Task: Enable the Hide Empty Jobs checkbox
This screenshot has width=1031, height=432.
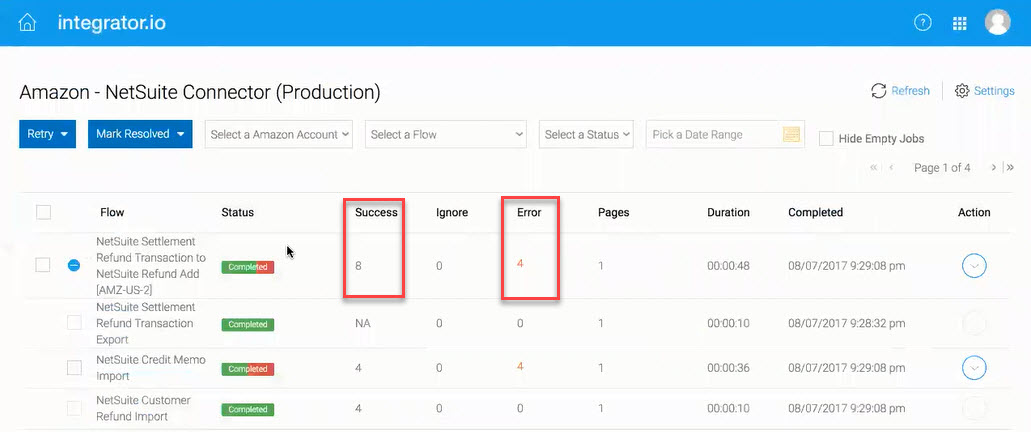Action: (x=827, y=138)
